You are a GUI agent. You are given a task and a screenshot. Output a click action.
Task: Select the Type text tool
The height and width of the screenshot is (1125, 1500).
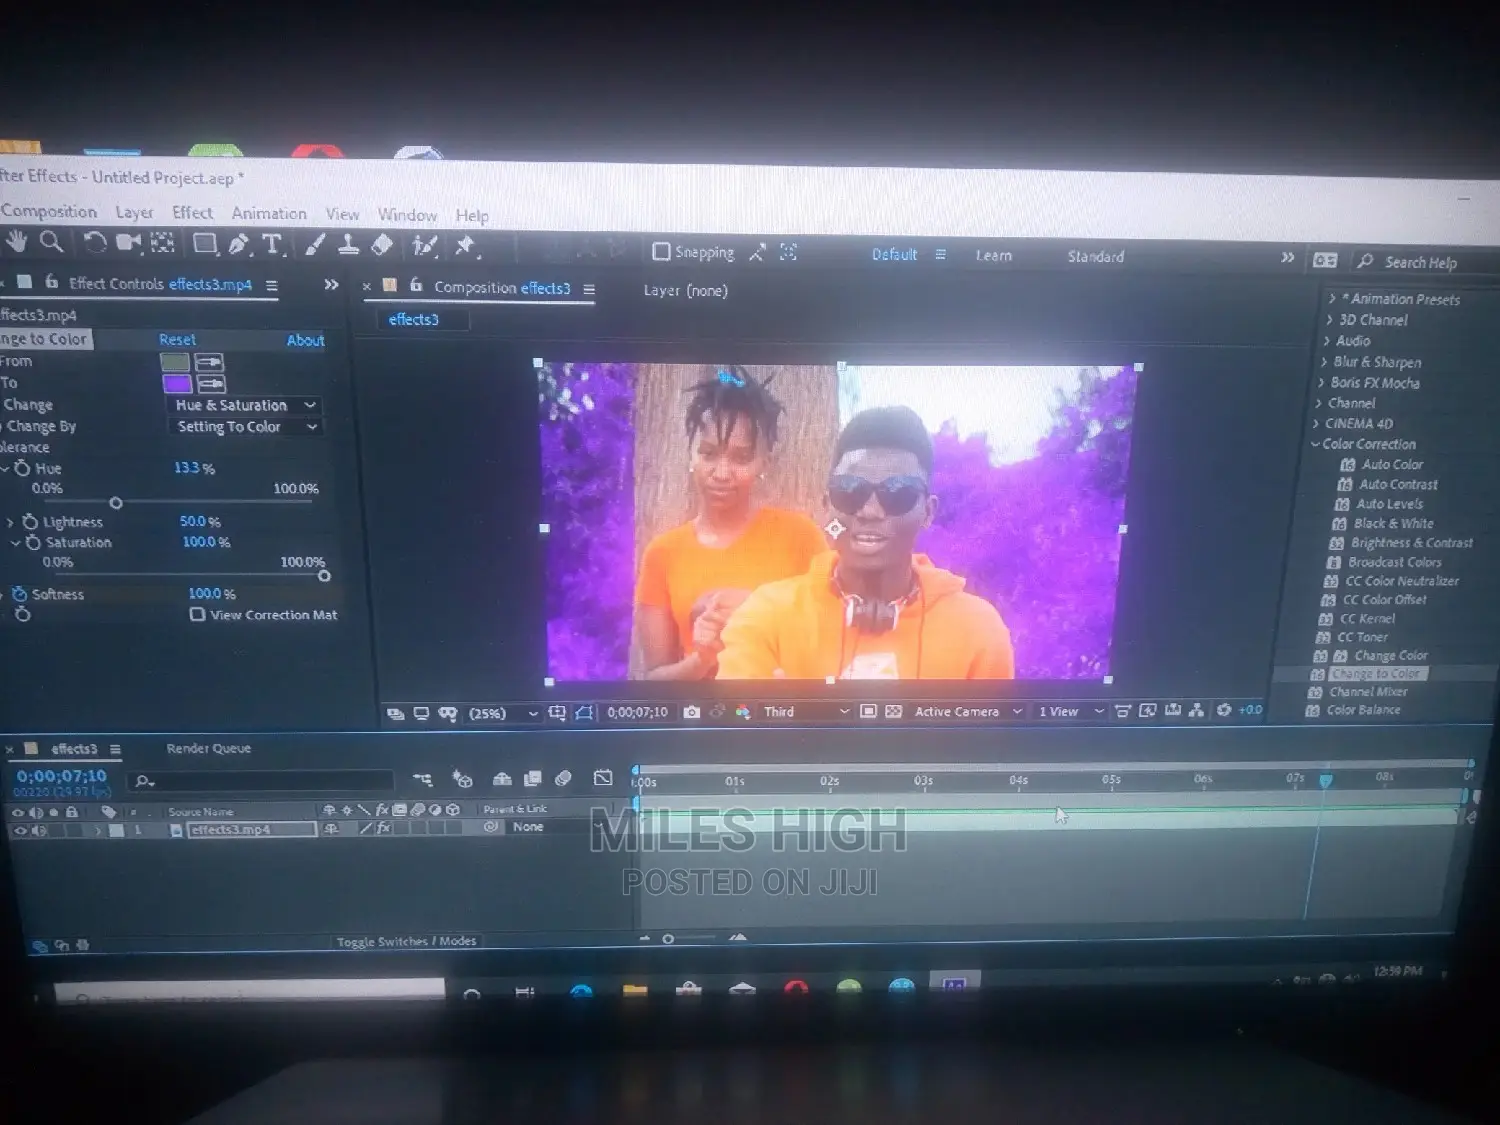pos(272,244)
